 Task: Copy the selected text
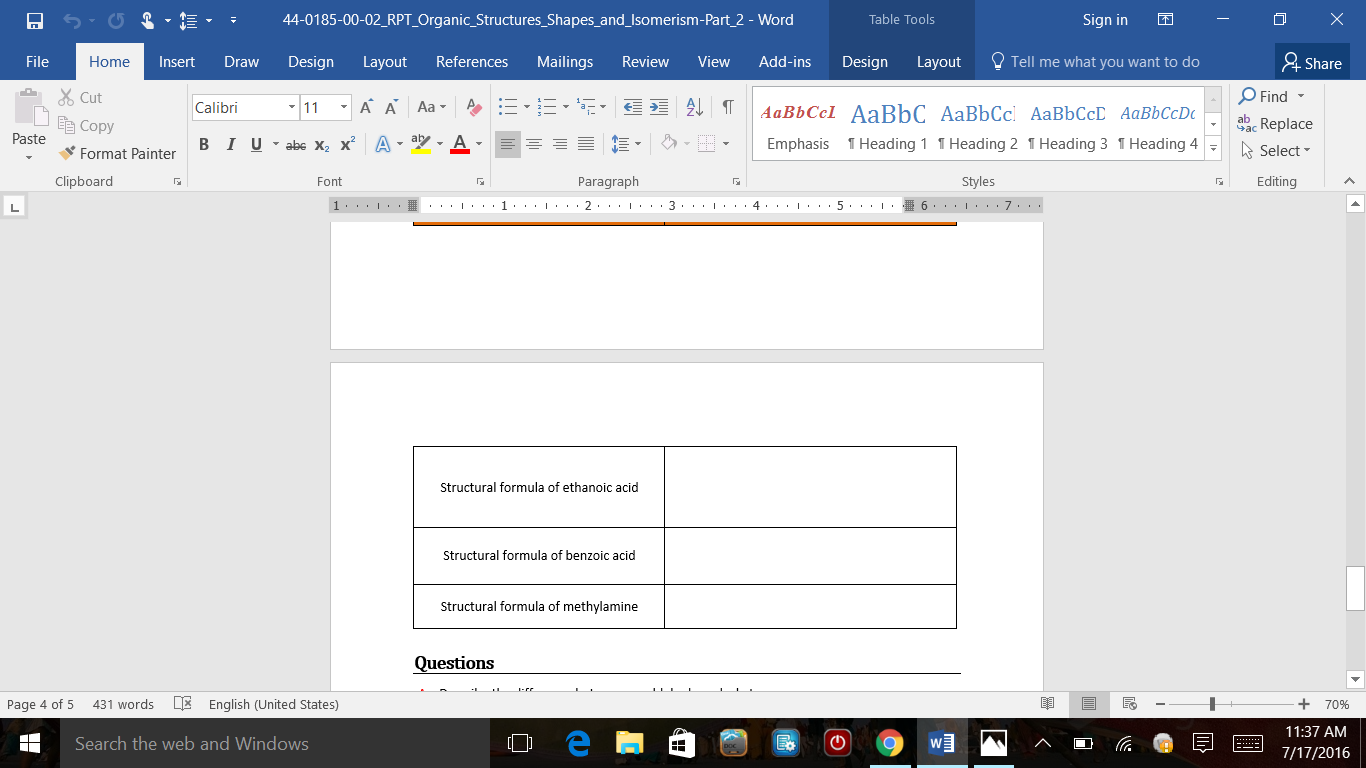click(x=86, y=125)
